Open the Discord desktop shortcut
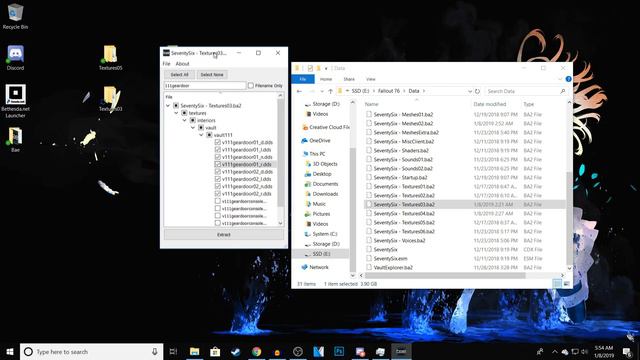The image size is (640, 360). tap(15, 58)
